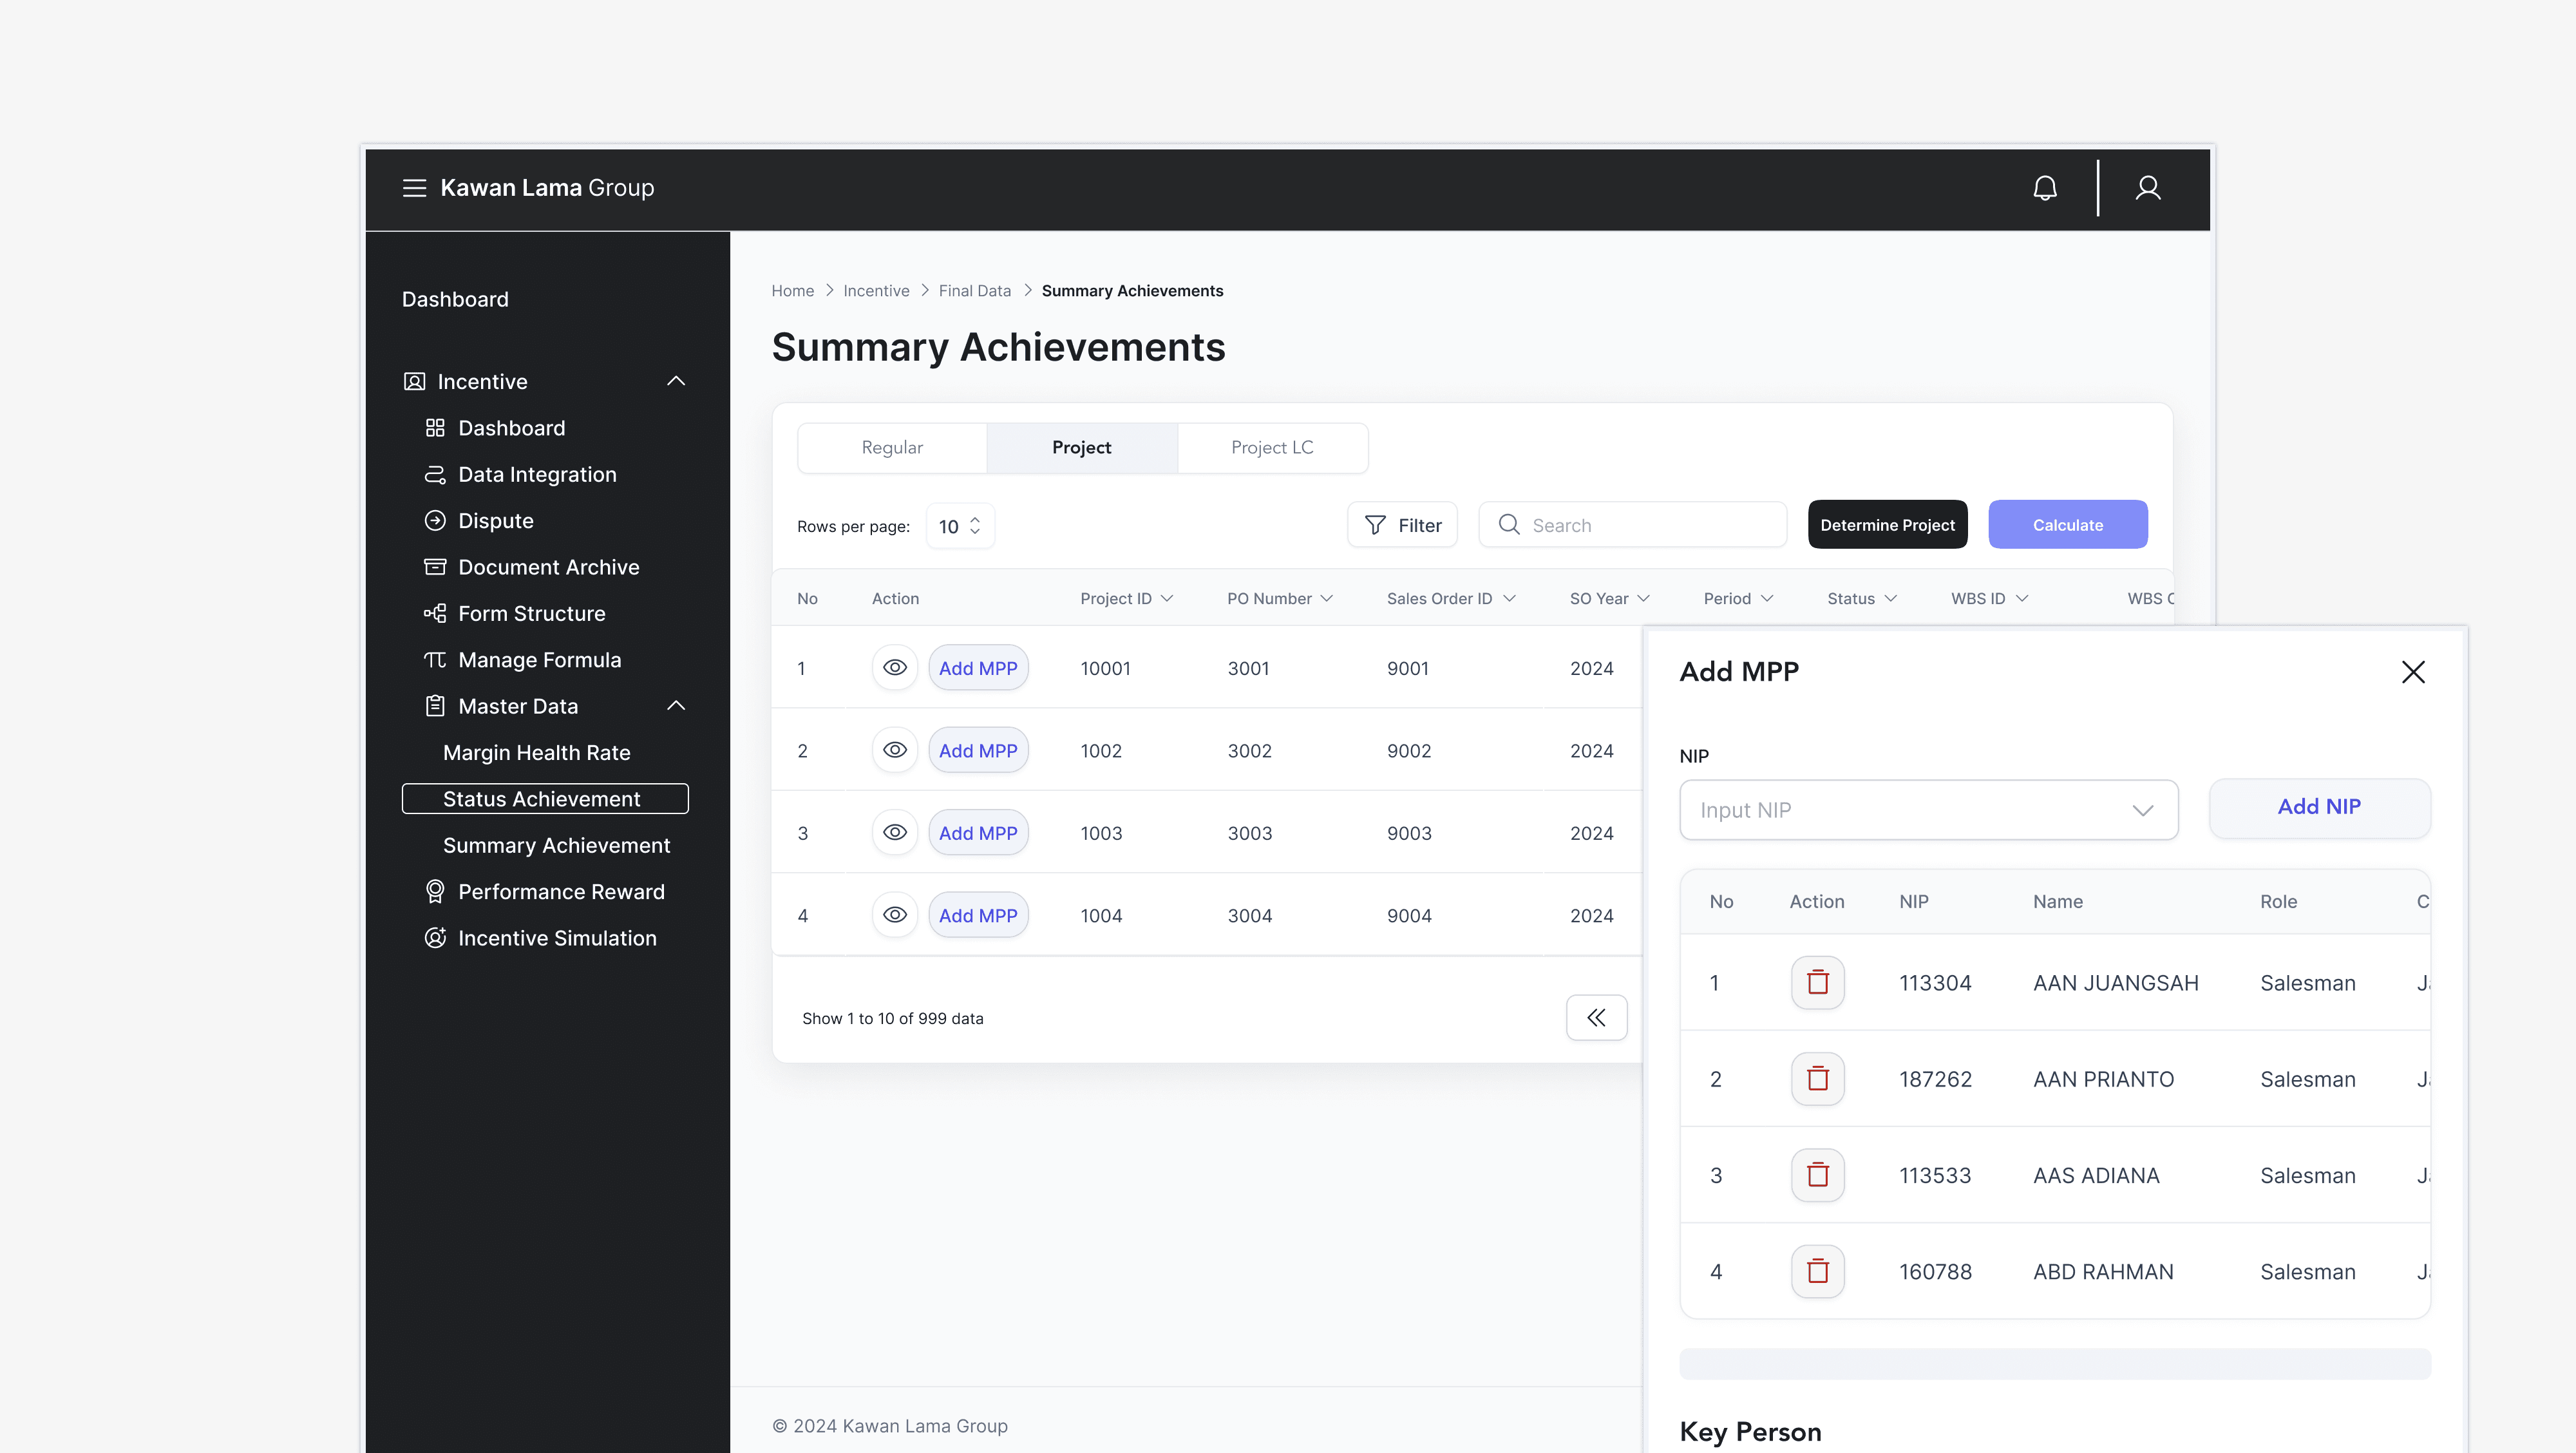Viewport: 2576px width, 1453px height.
Task: Click the hamburger menu icon
Action: [x=414, y=188]
